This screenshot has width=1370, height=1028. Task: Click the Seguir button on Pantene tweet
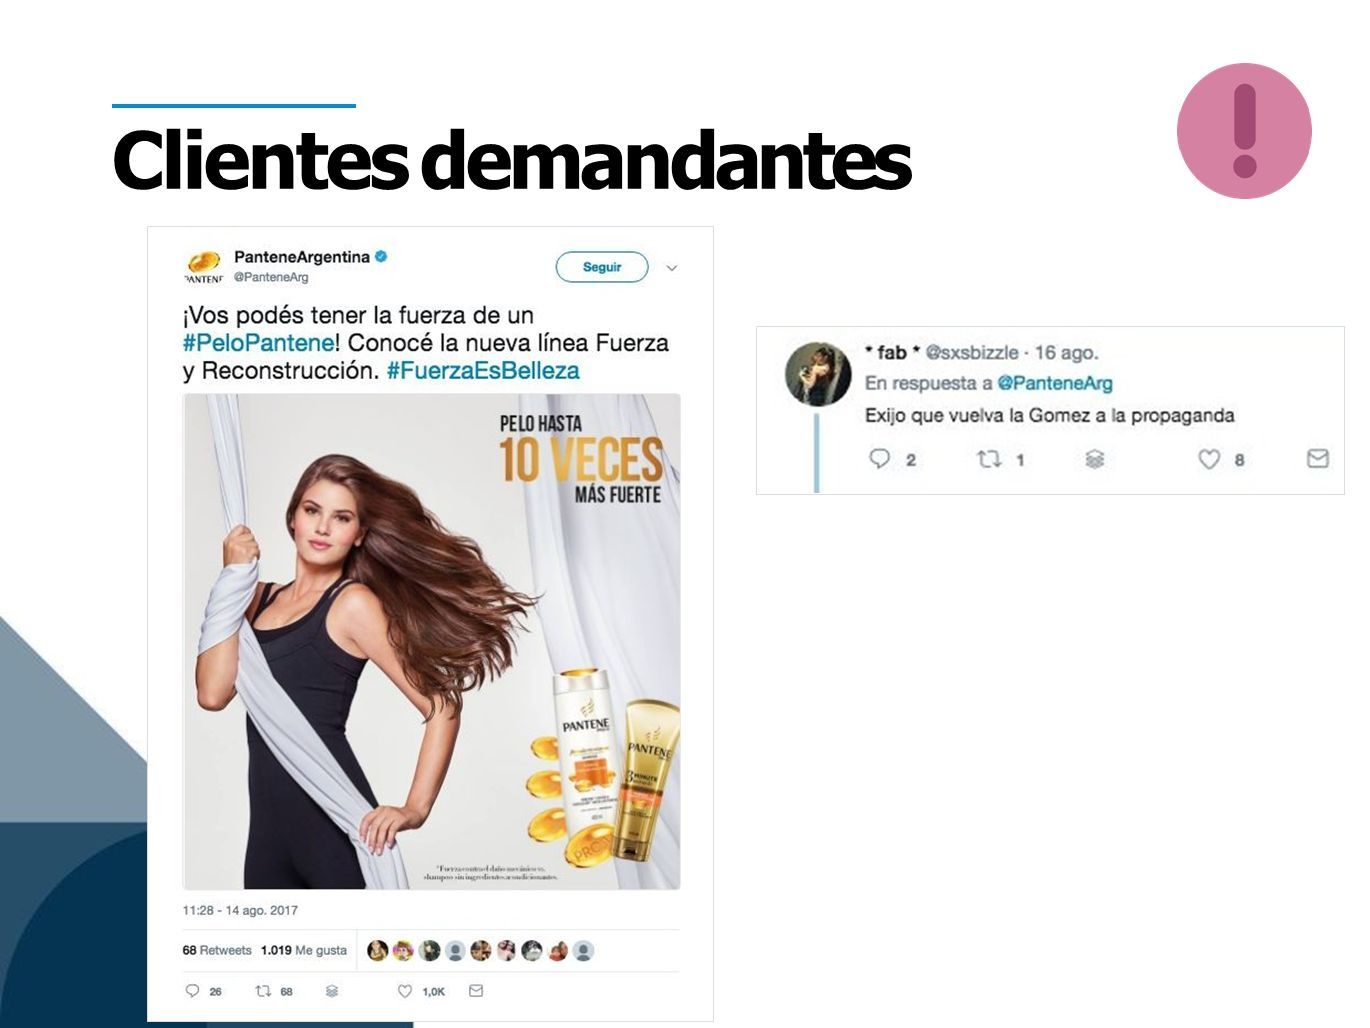point(602,267)
